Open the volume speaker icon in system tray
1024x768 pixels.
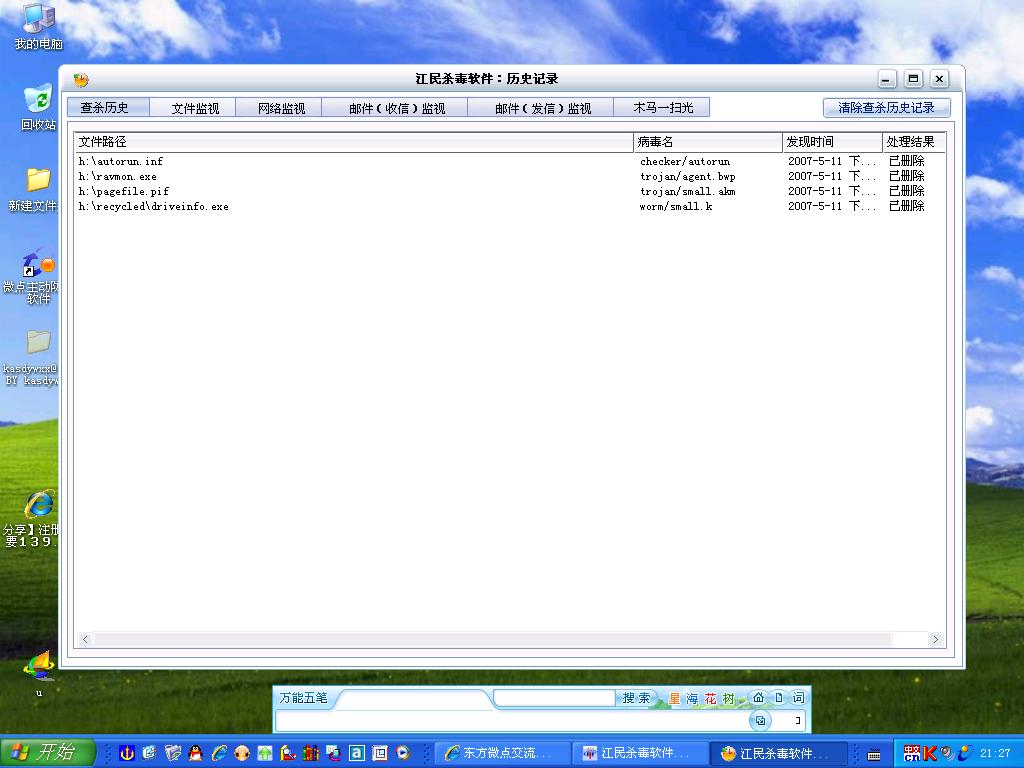(x=947, y=753)
